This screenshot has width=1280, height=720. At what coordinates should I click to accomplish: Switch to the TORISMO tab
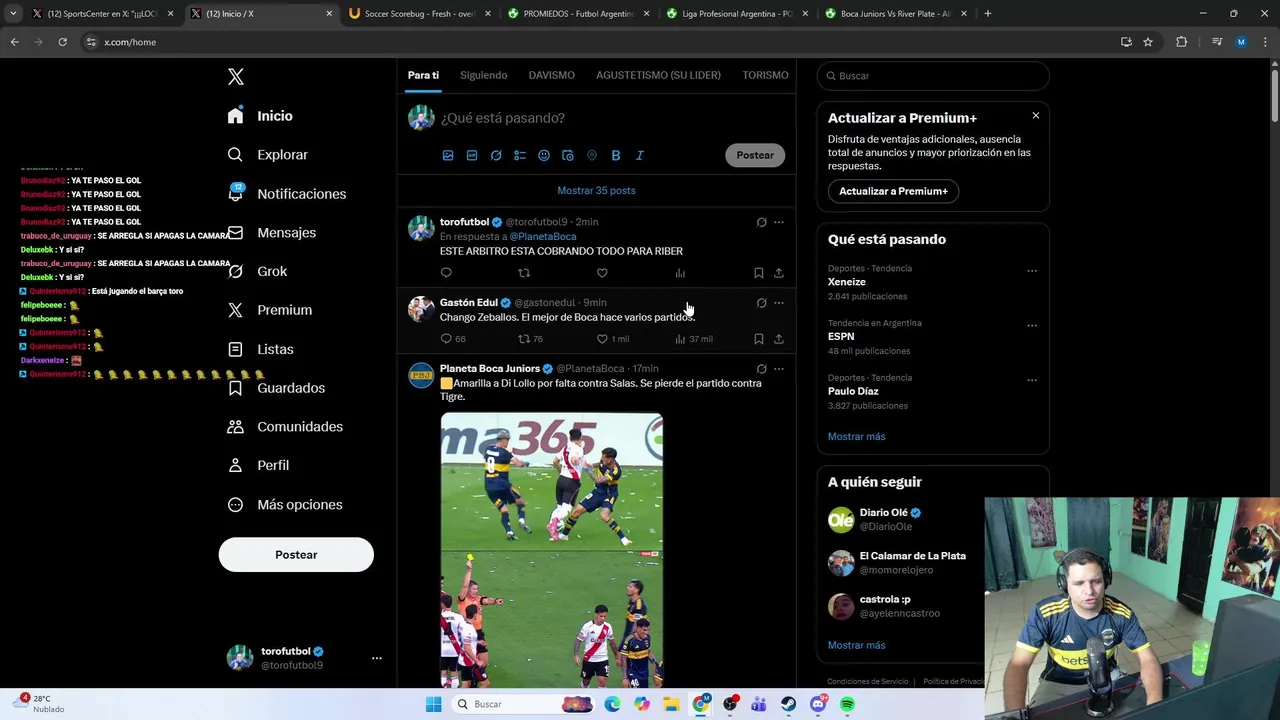pos(765,75)
